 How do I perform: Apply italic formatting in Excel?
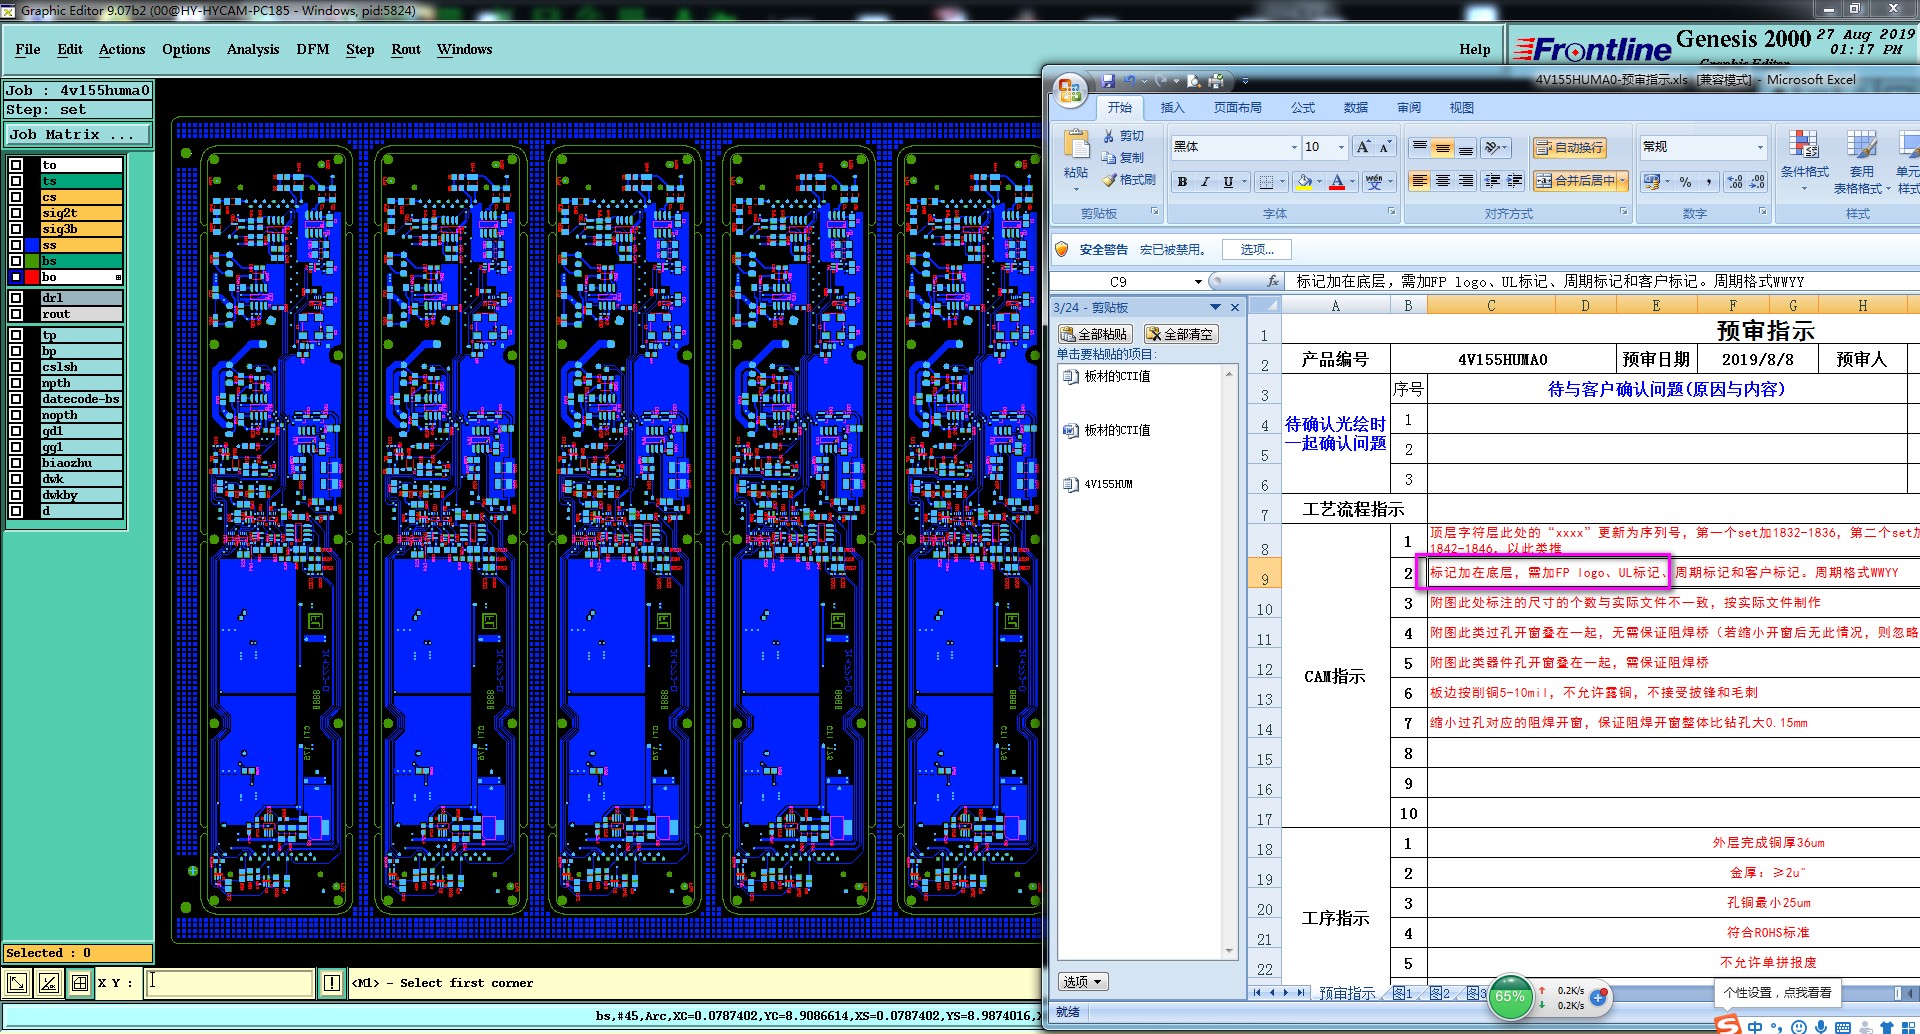pyautogui.click(x=1205, y=181)
